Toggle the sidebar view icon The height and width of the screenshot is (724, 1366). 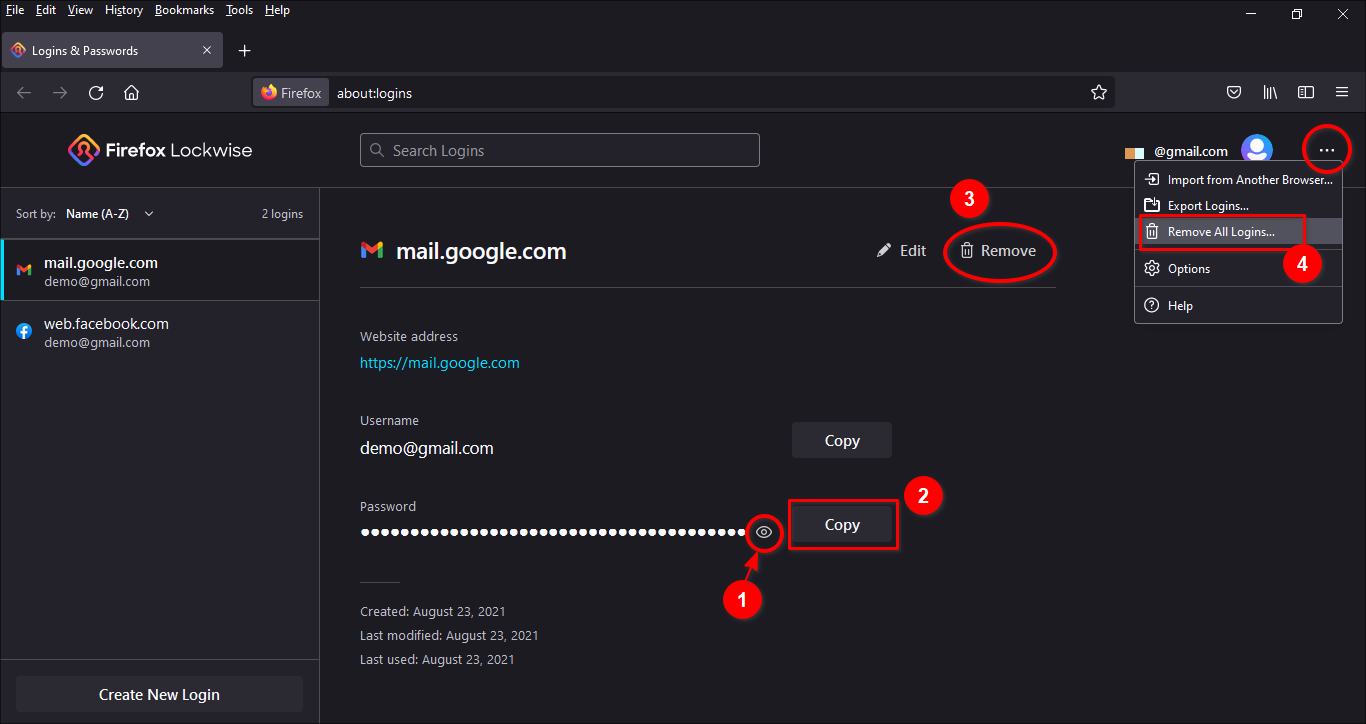[1306, 93]
